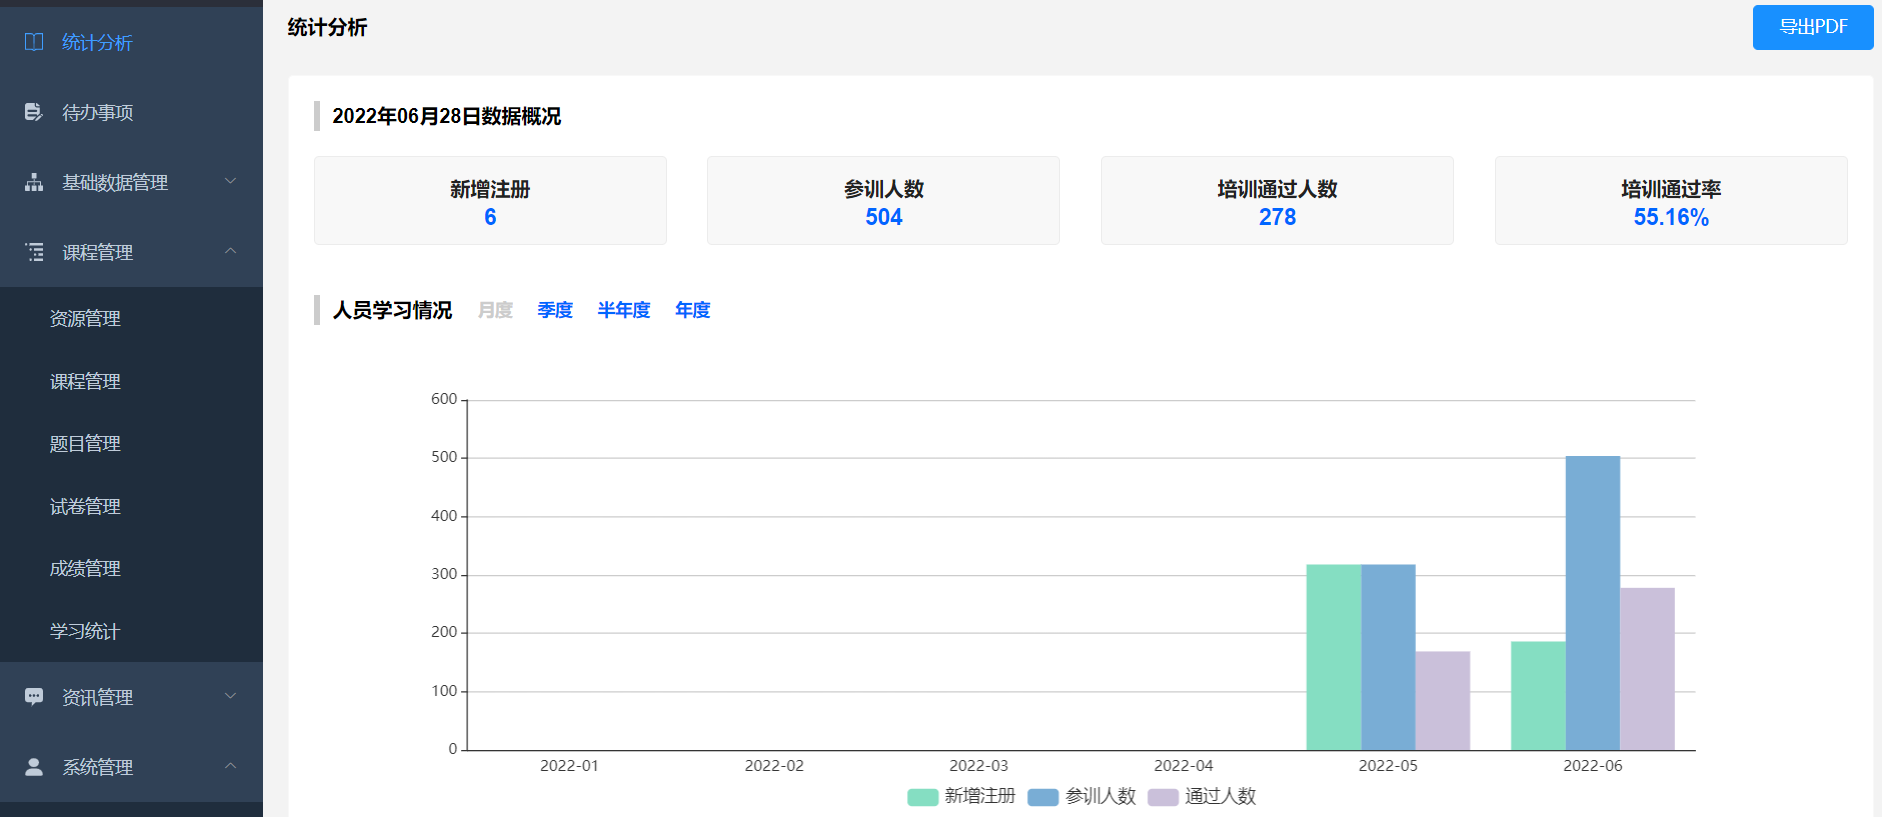Click the 2022-06 blue 参训人数 bar
Image resolution: width=1882 pixels, height=817 pixels.
tap(1593, 603)
